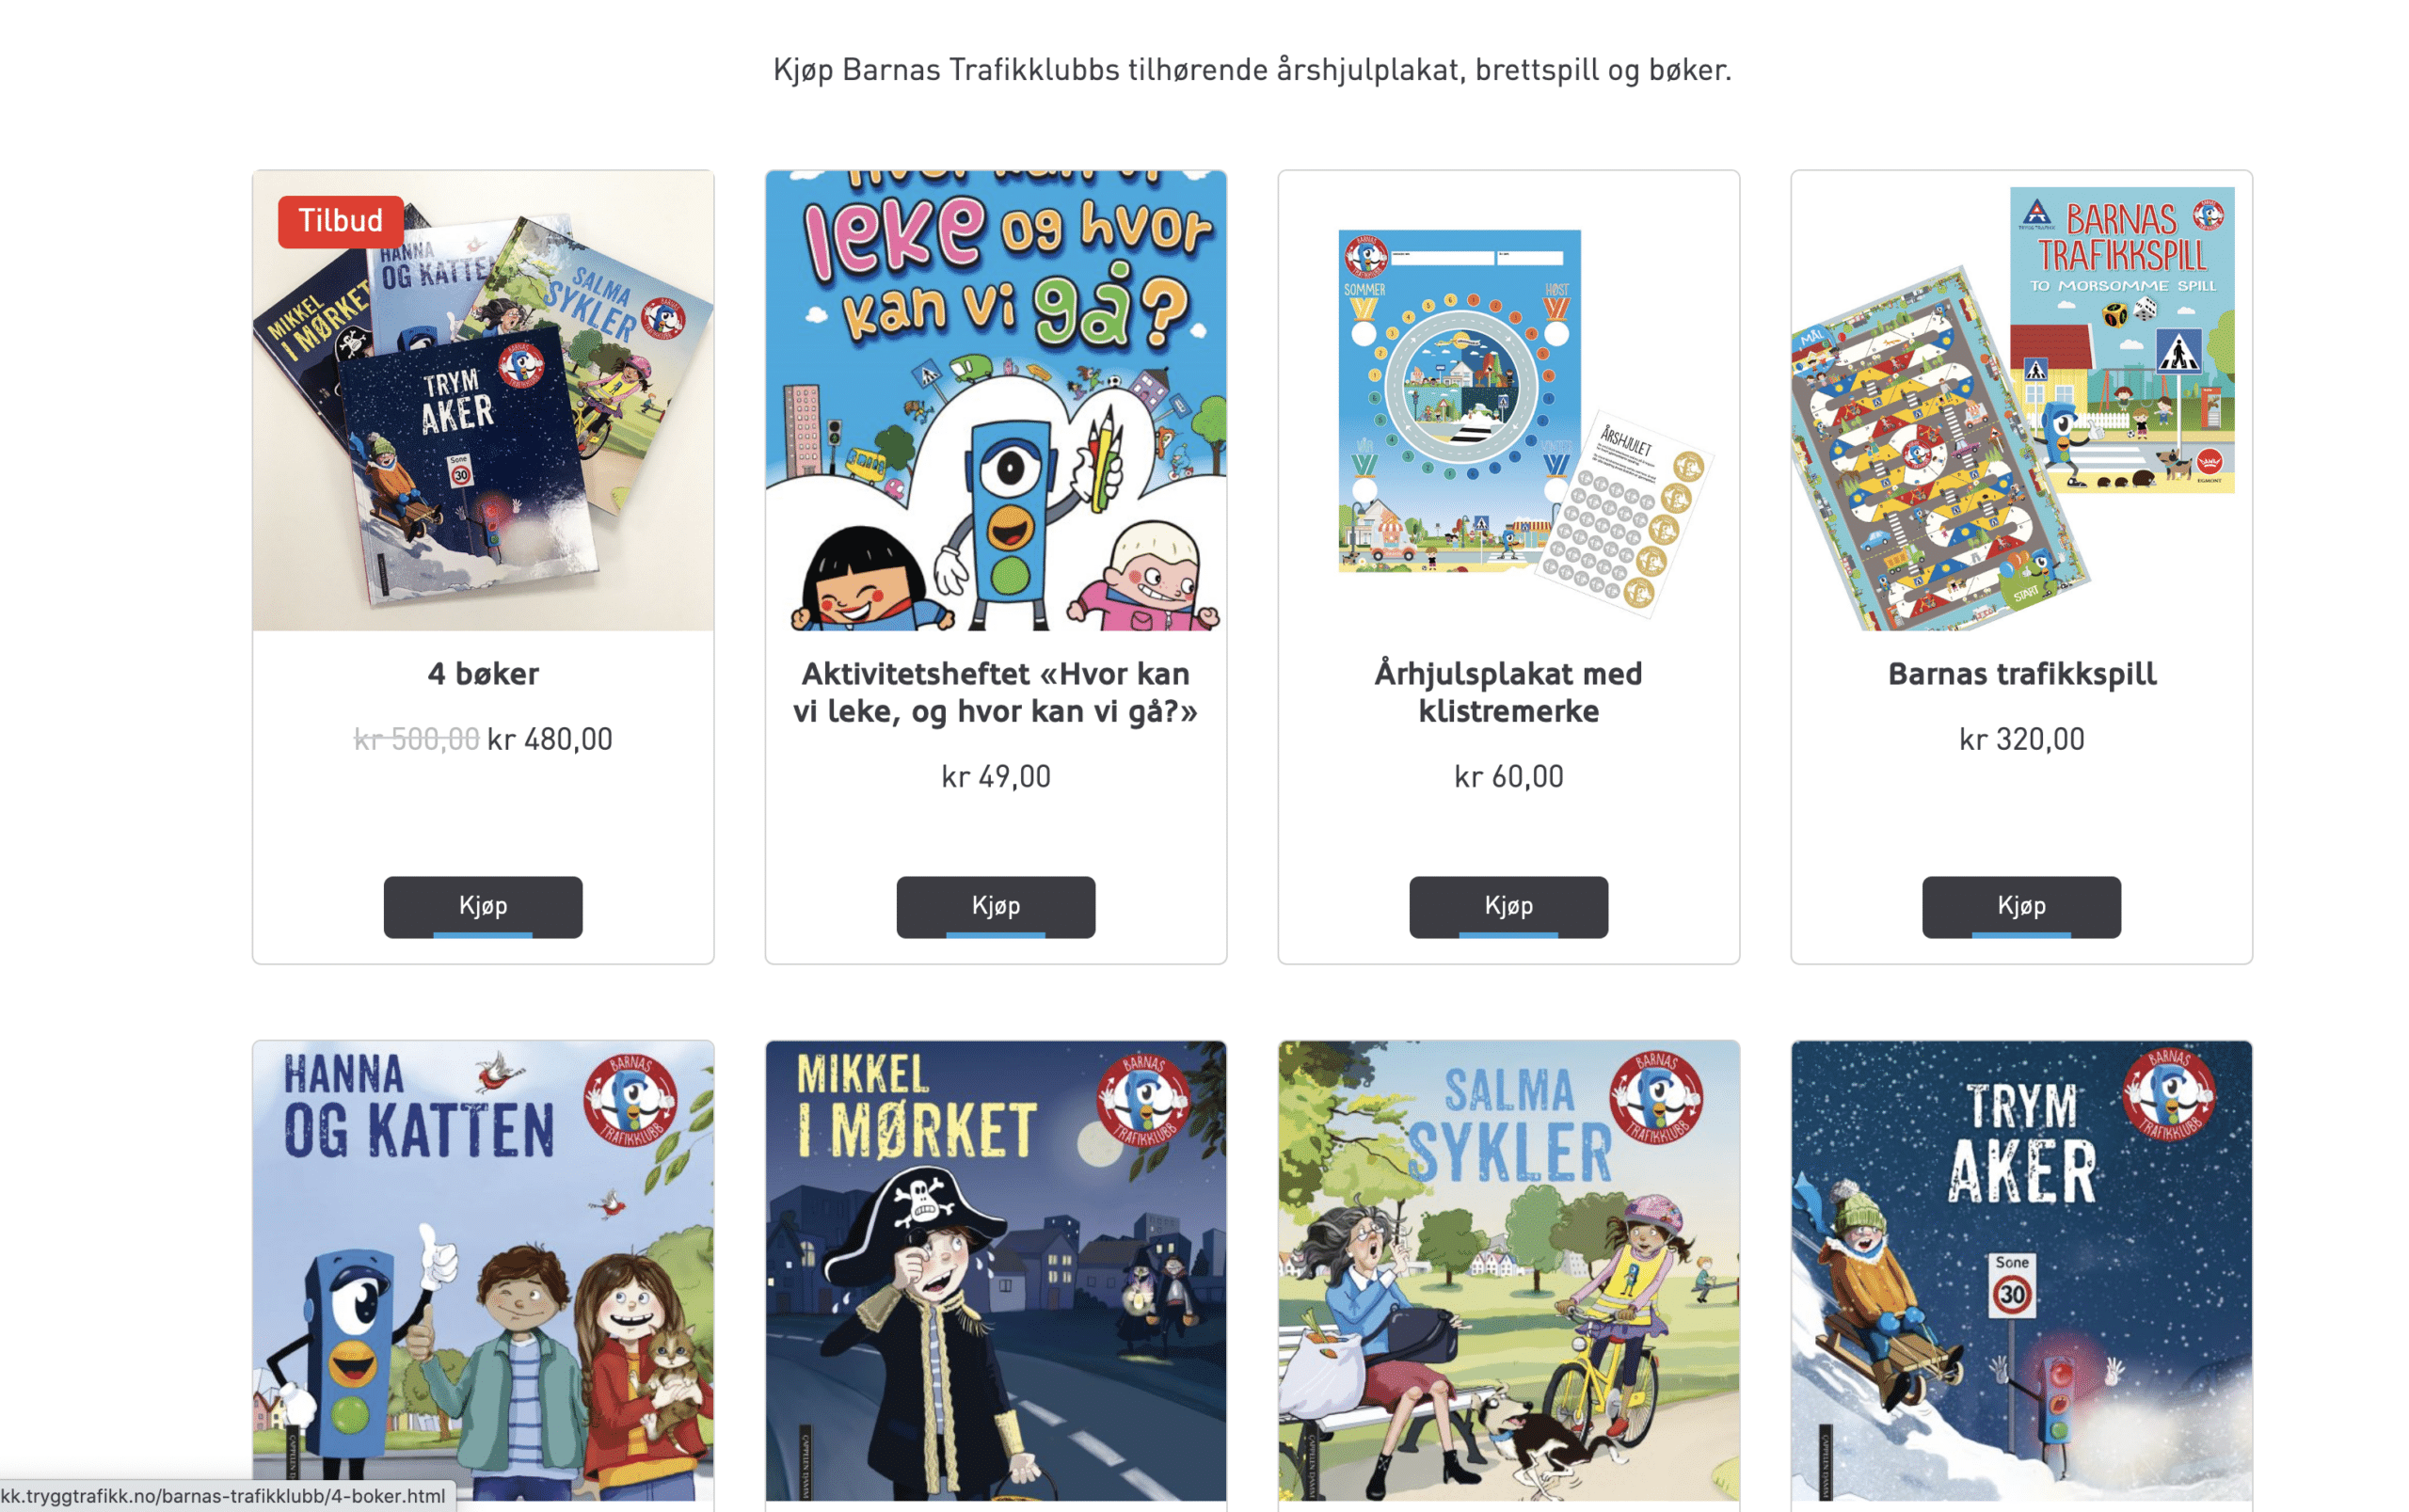Open the 4 bøker product image
The image size is (2409, 1512).
pos(483,400)
